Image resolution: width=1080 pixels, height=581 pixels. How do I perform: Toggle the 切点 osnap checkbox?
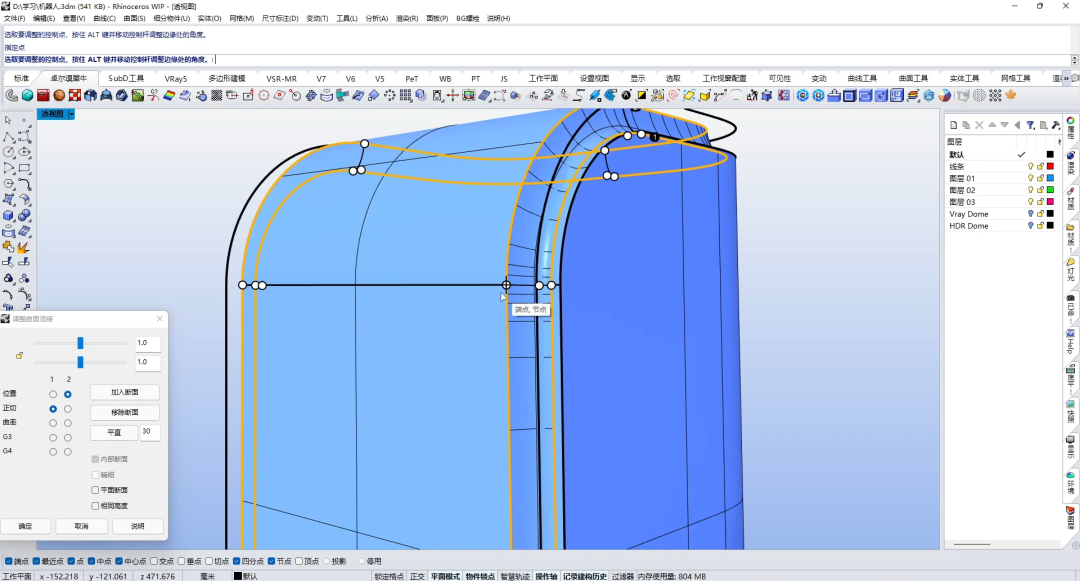point(209,562)
